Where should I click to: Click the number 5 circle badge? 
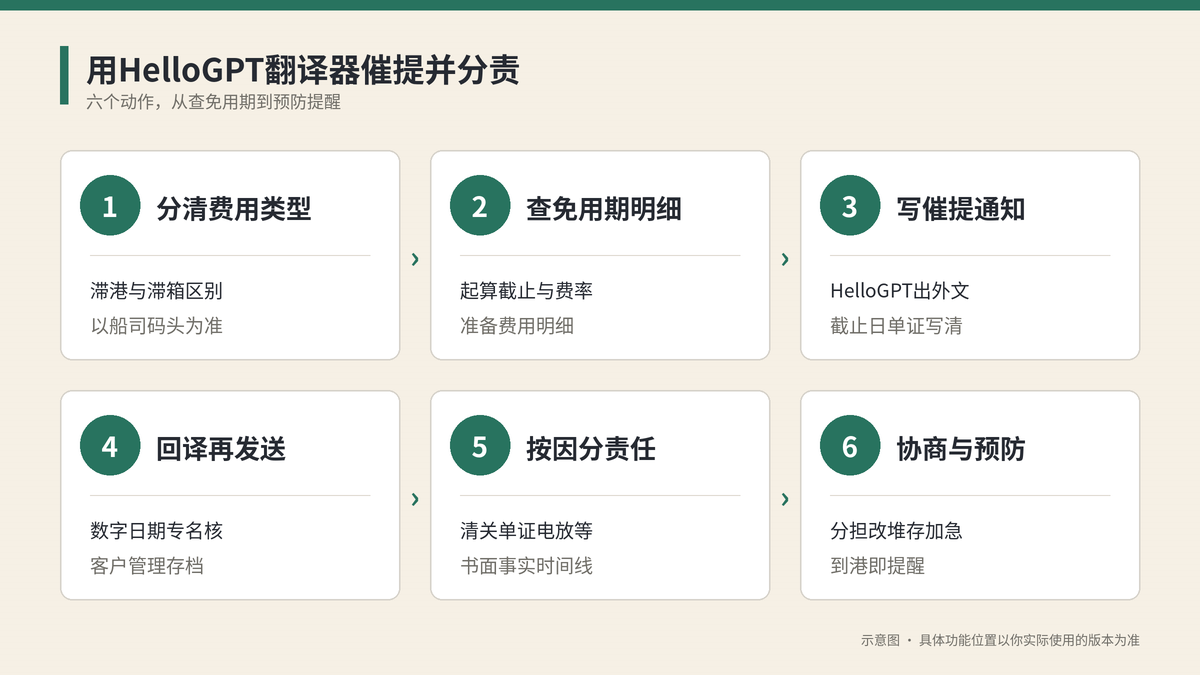pos(480,447)
